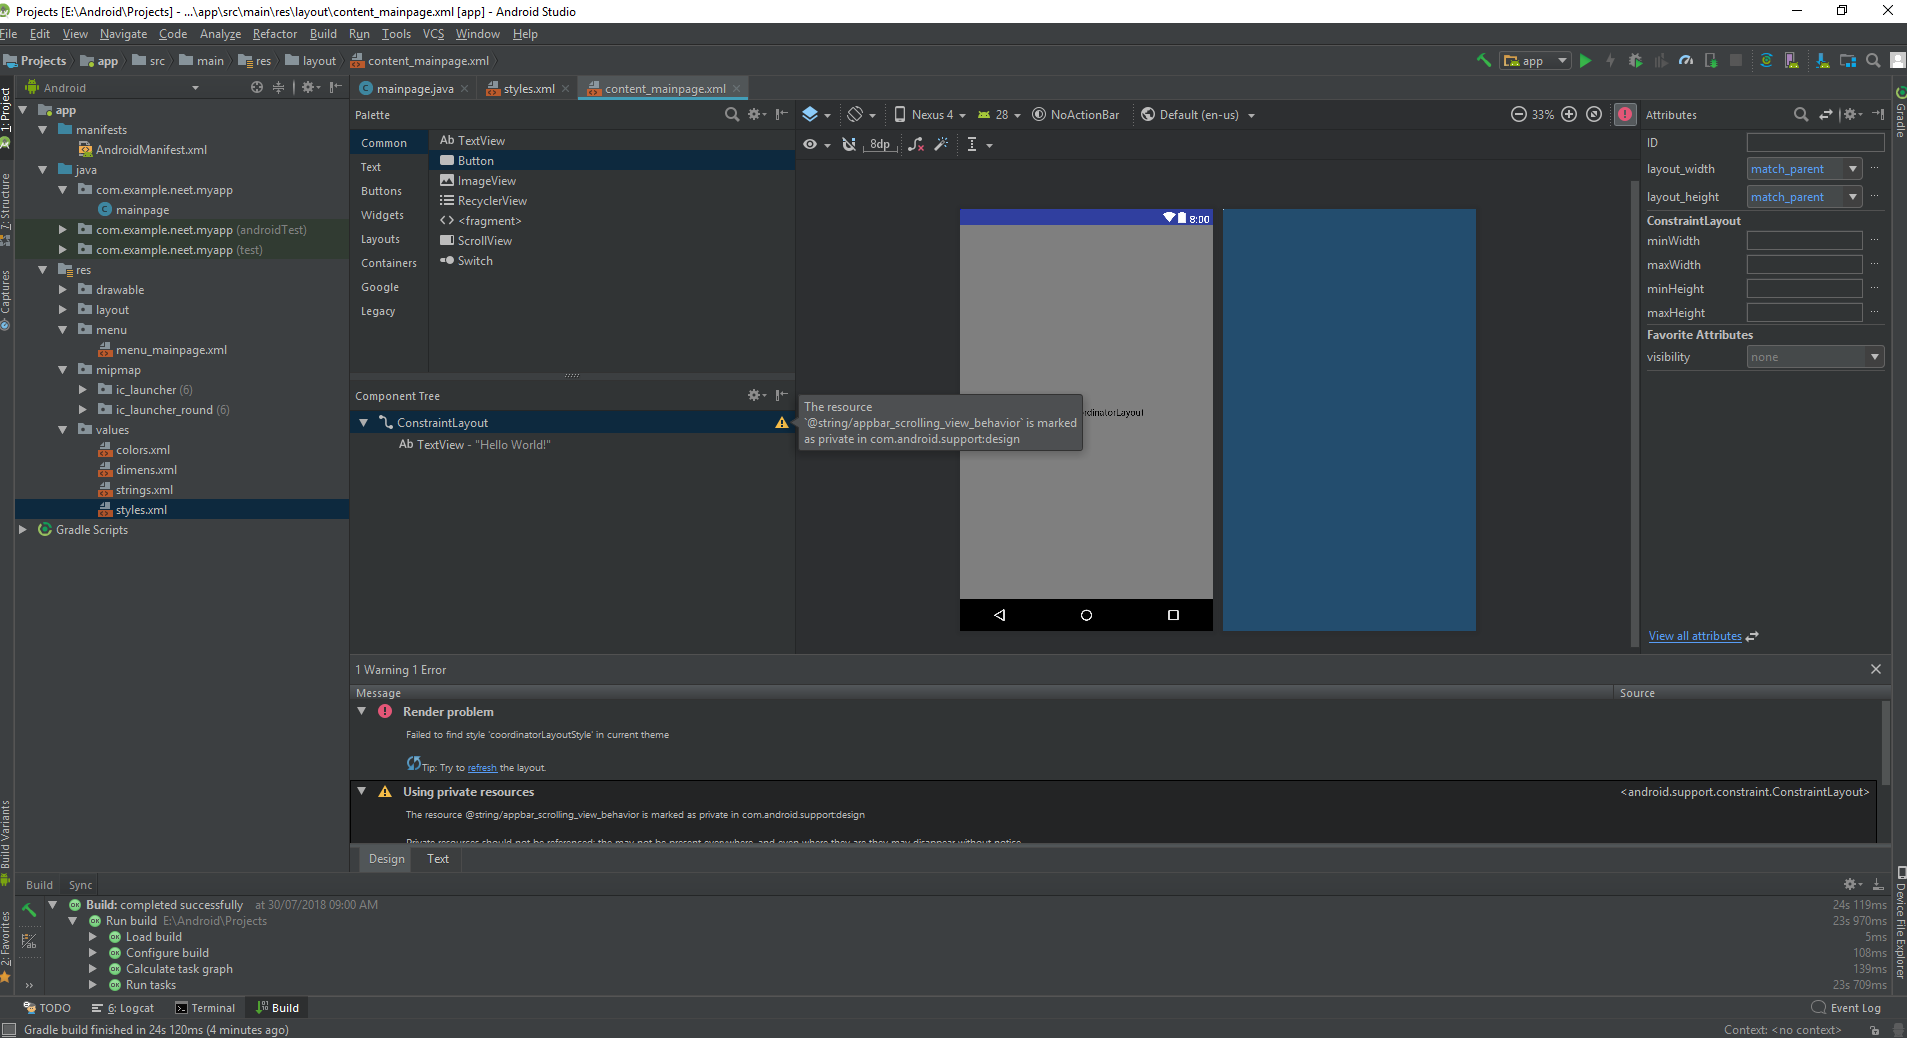This screenshot has width=1907, height=1038.
Task: Toggle attributes view with swap arrows icon
Action: click(1826, 115)
